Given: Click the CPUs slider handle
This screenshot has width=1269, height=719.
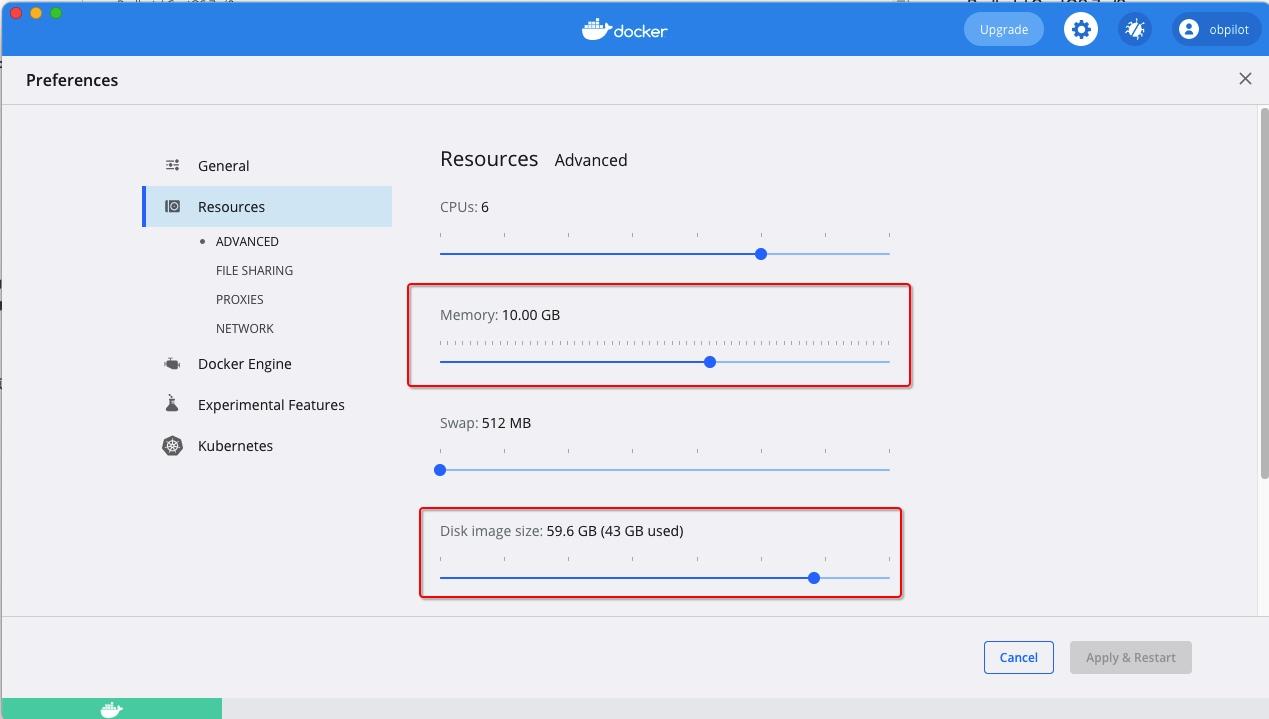Looking at the screenshot, I should tap(761, 254).
